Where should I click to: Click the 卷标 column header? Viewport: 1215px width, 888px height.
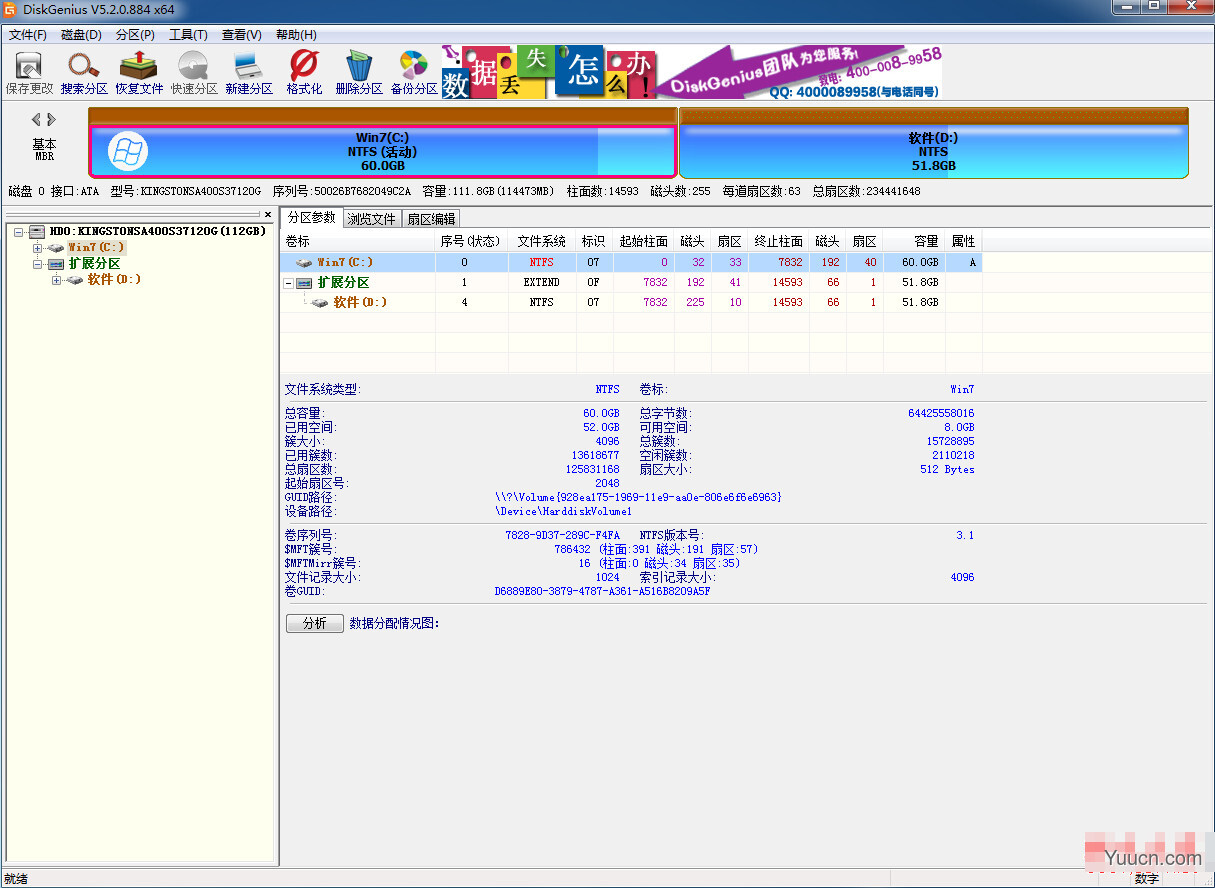click(358, 241)
